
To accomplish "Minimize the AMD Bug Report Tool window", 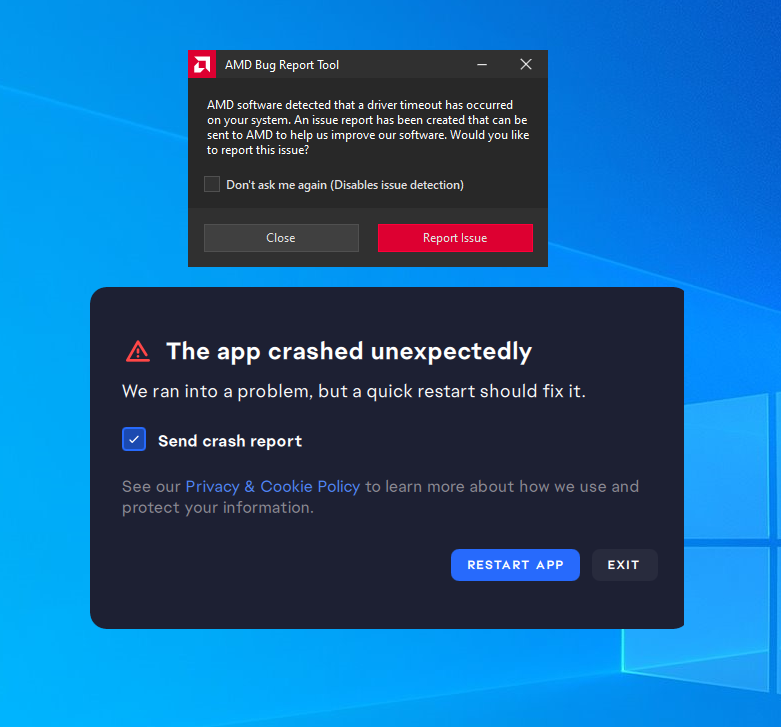I will (482, 64).
